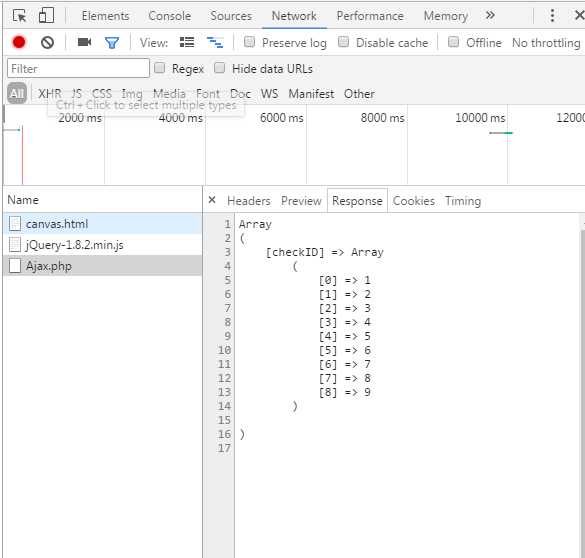Click the capture screenshots camera icon
Screen dimensions: 585x558
click(84, 42)
